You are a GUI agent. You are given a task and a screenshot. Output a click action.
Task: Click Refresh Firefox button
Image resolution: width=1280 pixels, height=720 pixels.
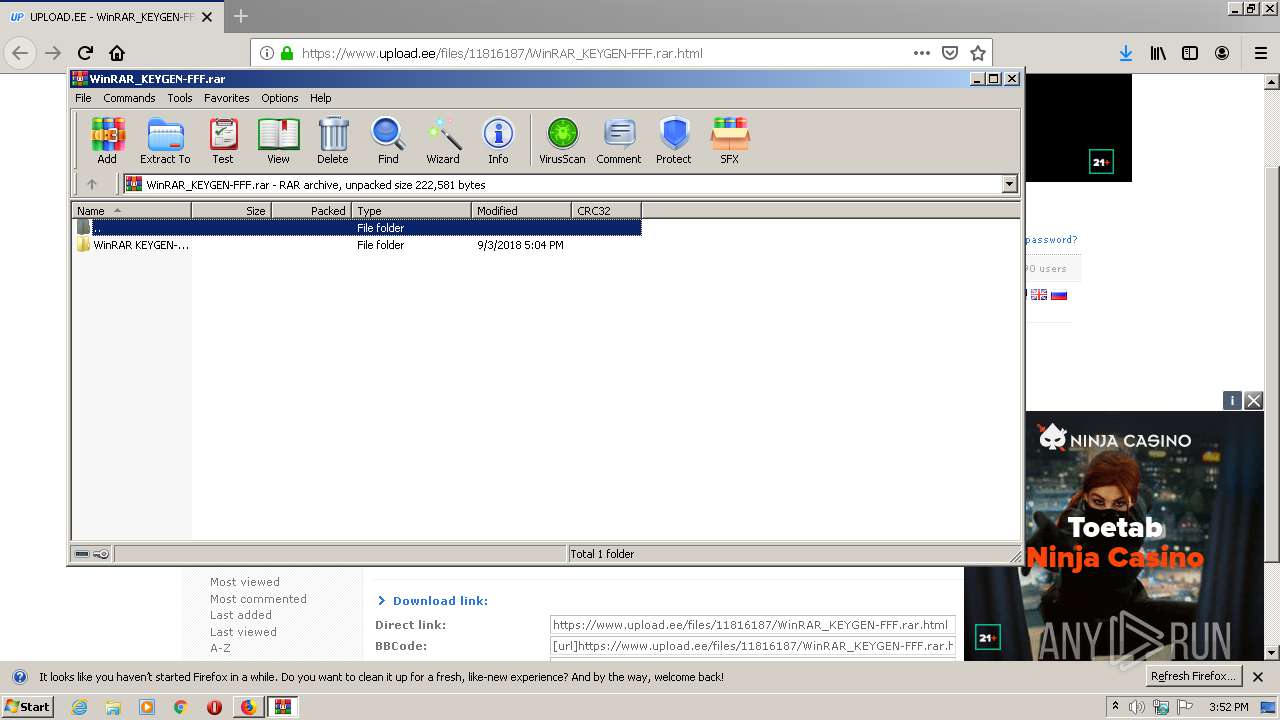point(1195,676)
